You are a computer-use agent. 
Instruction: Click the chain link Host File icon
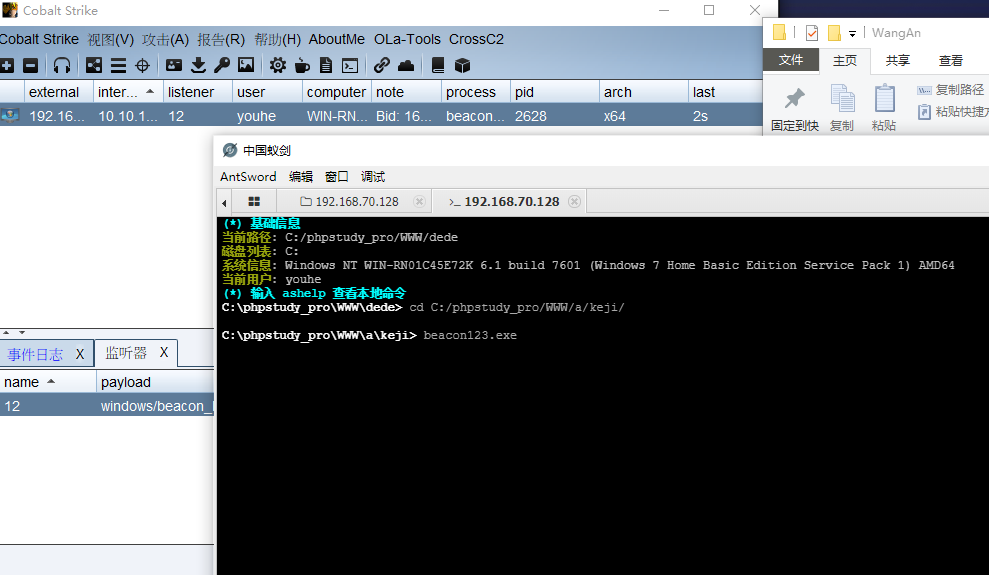[382, 65]
